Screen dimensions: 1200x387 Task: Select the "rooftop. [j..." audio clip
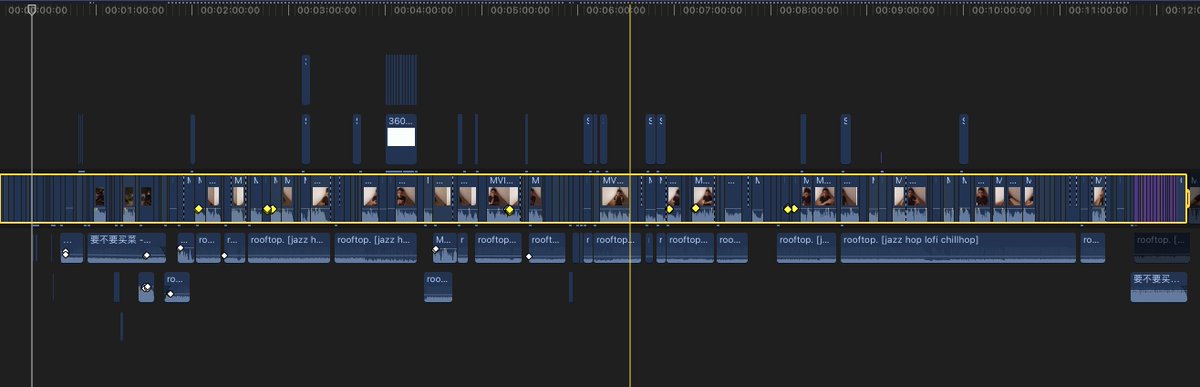[x=806, y=248]
